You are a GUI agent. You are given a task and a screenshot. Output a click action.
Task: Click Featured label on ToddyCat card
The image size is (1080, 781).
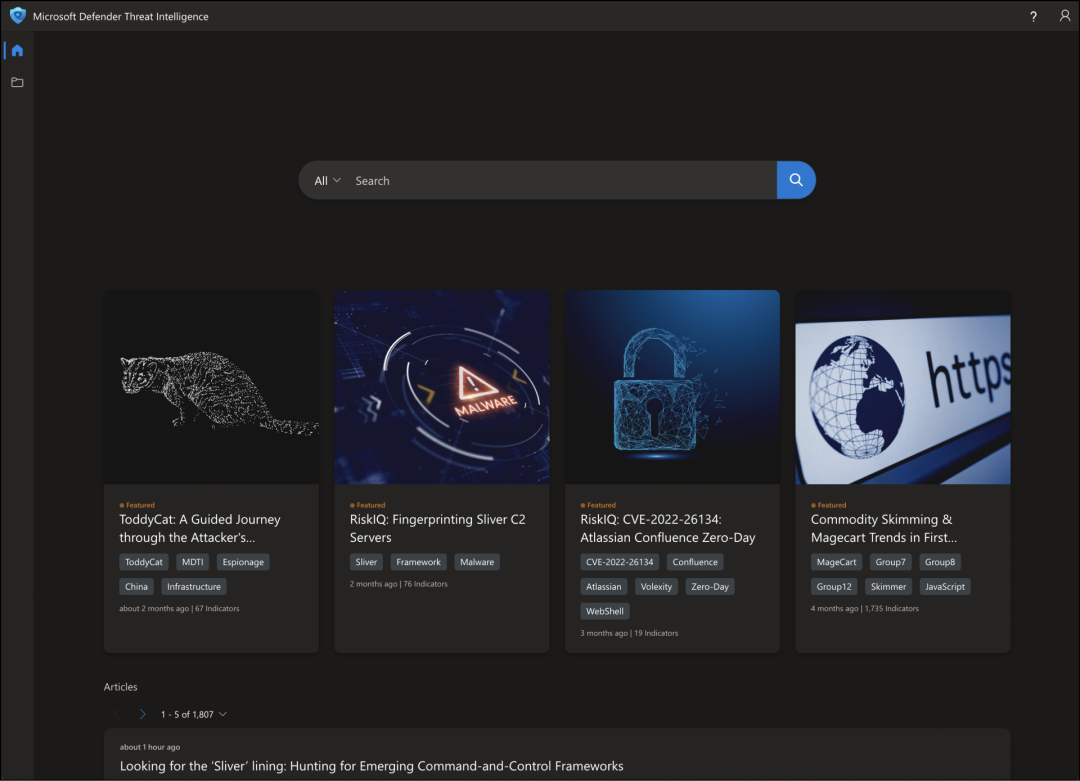pyautogui.click(x=137, y=505)
